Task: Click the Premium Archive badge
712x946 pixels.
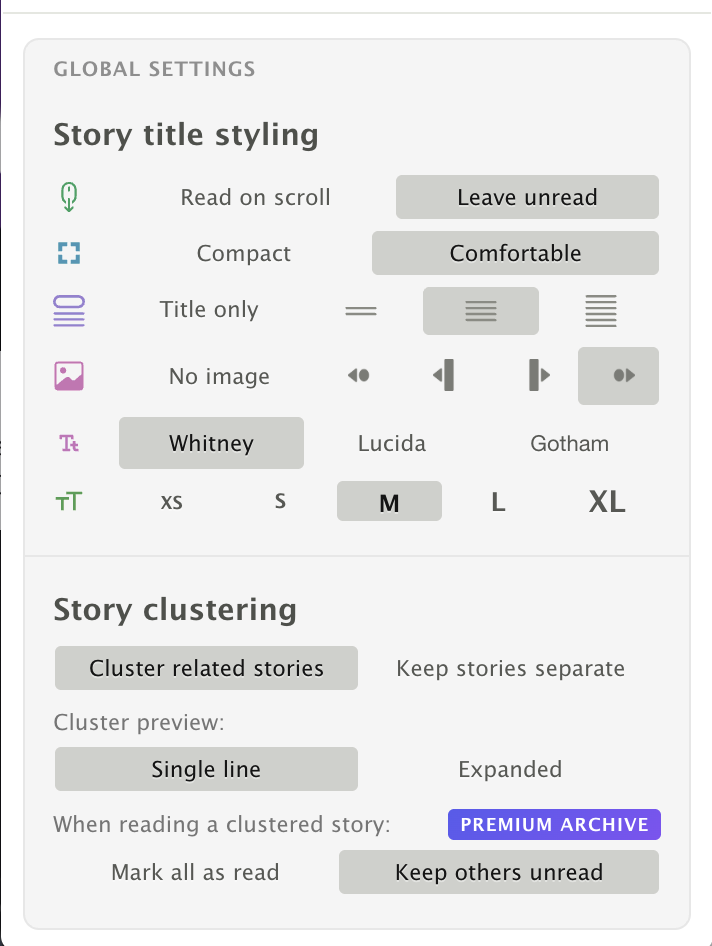Action: tap(554, 825)
